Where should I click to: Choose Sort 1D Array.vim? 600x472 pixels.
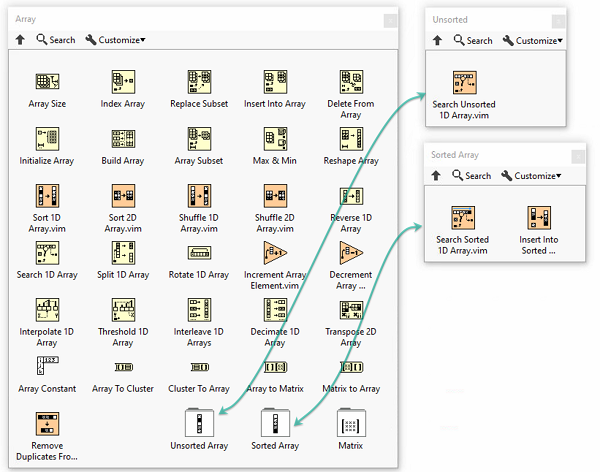point(47,196)
